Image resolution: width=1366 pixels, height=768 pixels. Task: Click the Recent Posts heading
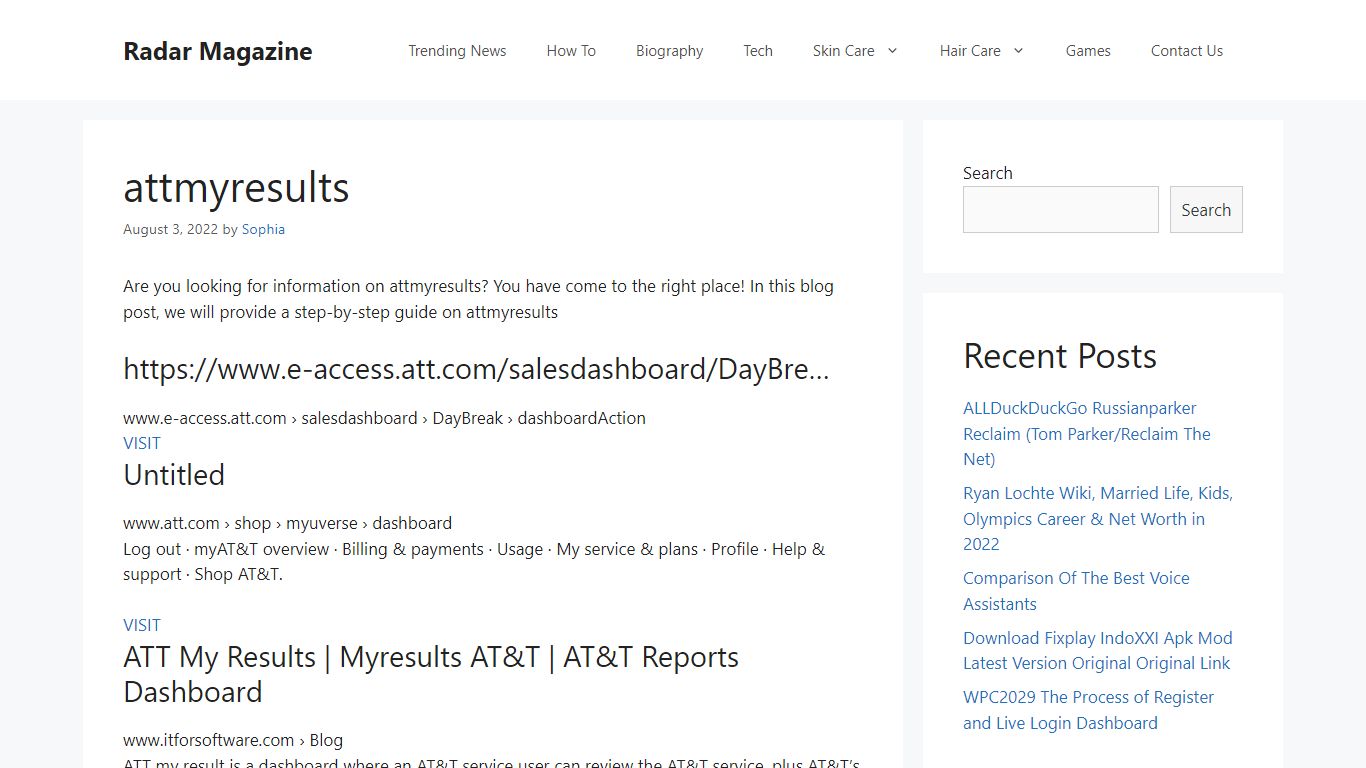pyautogui.click(x=1060, y=356)
